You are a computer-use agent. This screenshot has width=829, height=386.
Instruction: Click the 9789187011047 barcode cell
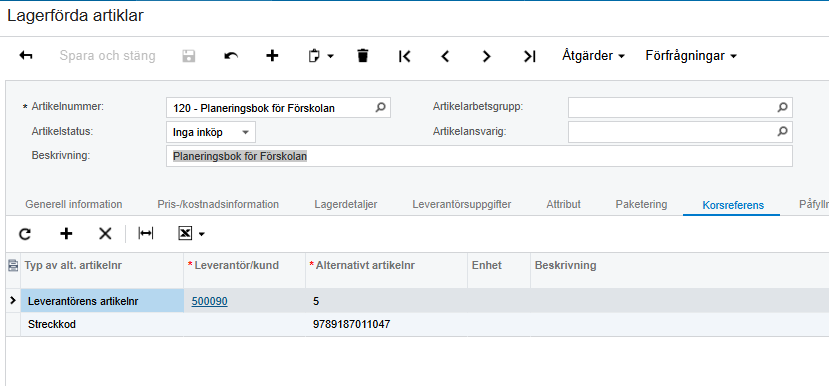(x=386, y=324)
